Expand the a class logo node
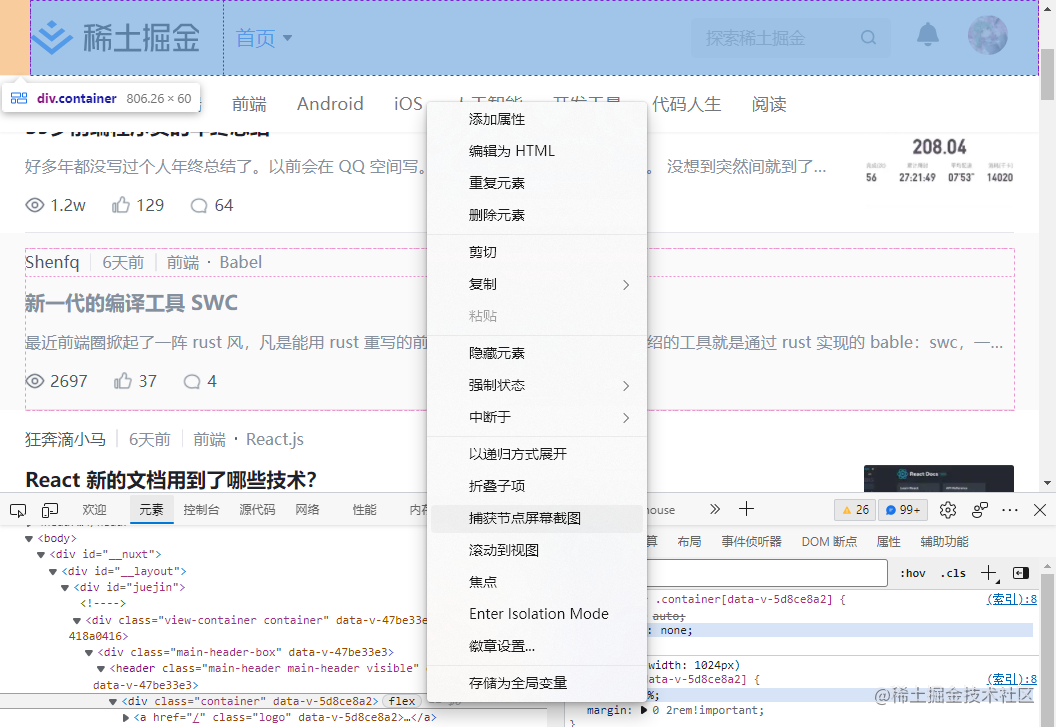The image size is (1056, 727). 125,718
